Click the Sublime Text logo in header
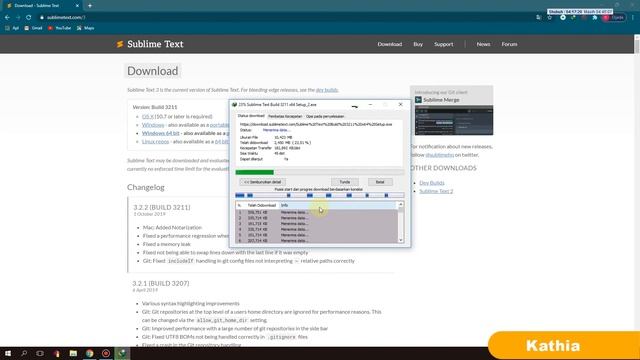This screenshot has width=640, height=360. [x=150, y=44]
